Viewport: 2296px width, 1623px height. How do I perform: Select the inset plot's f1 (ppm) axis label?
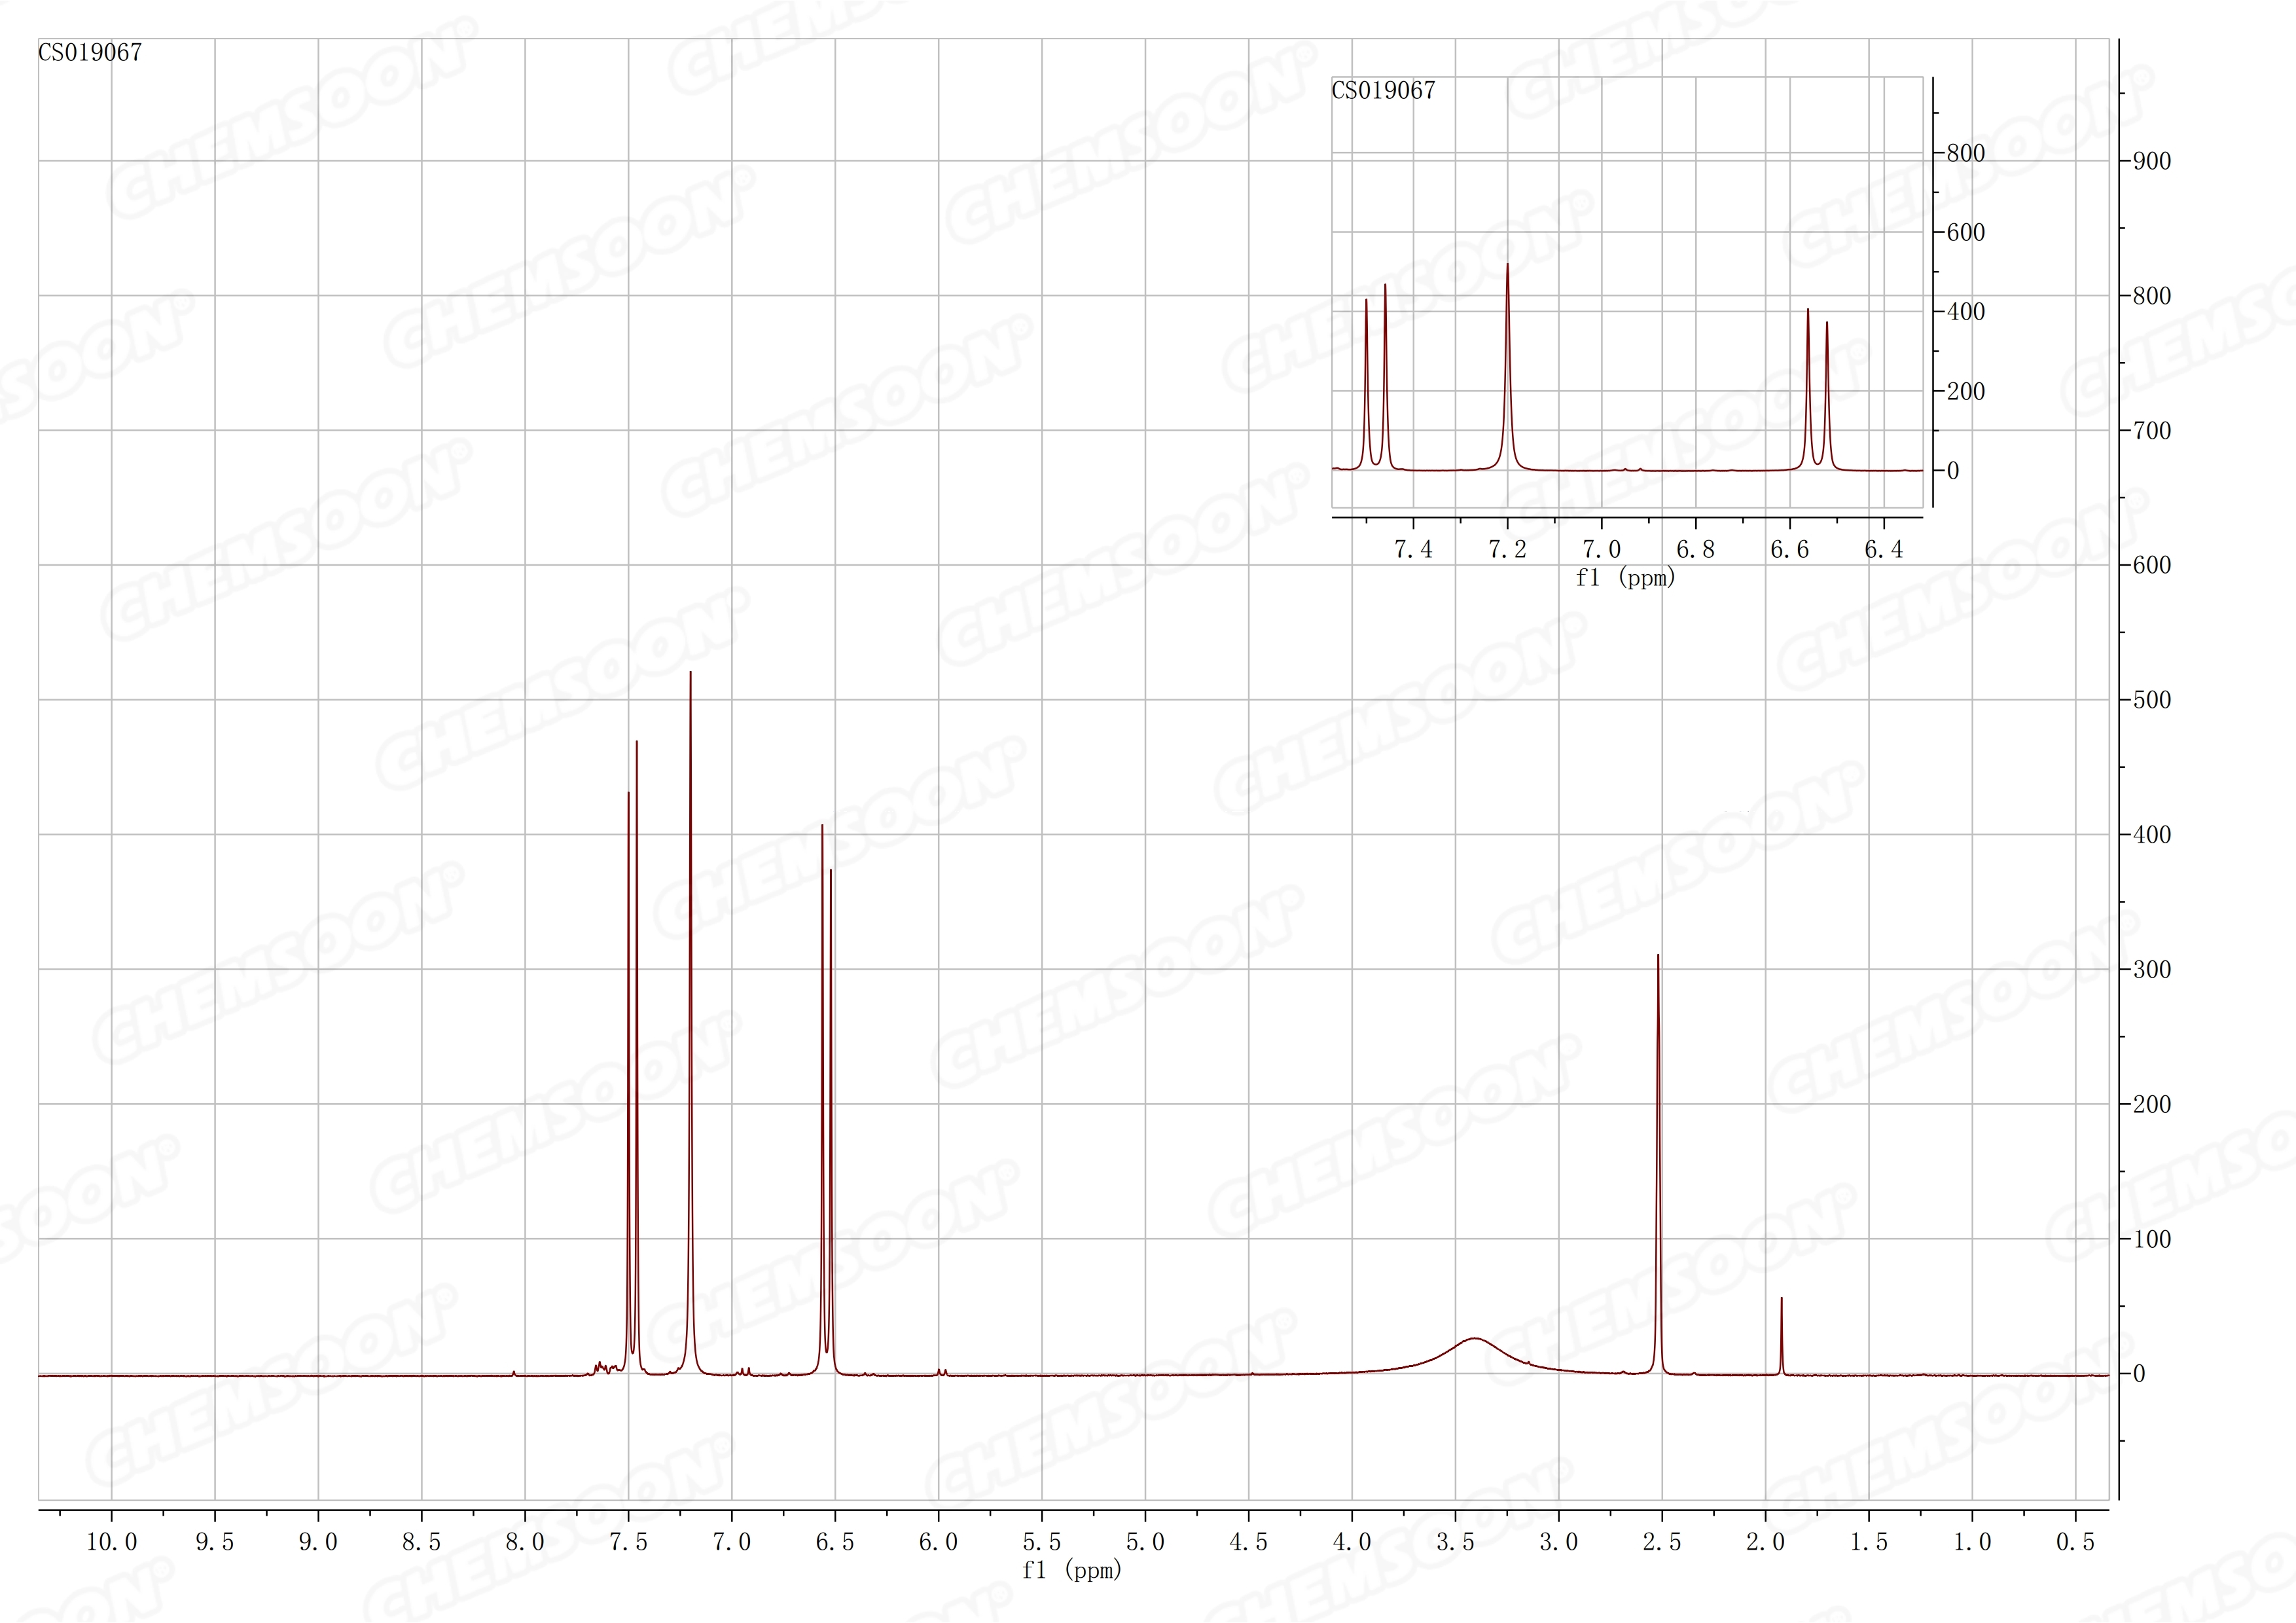point(1625,578)
